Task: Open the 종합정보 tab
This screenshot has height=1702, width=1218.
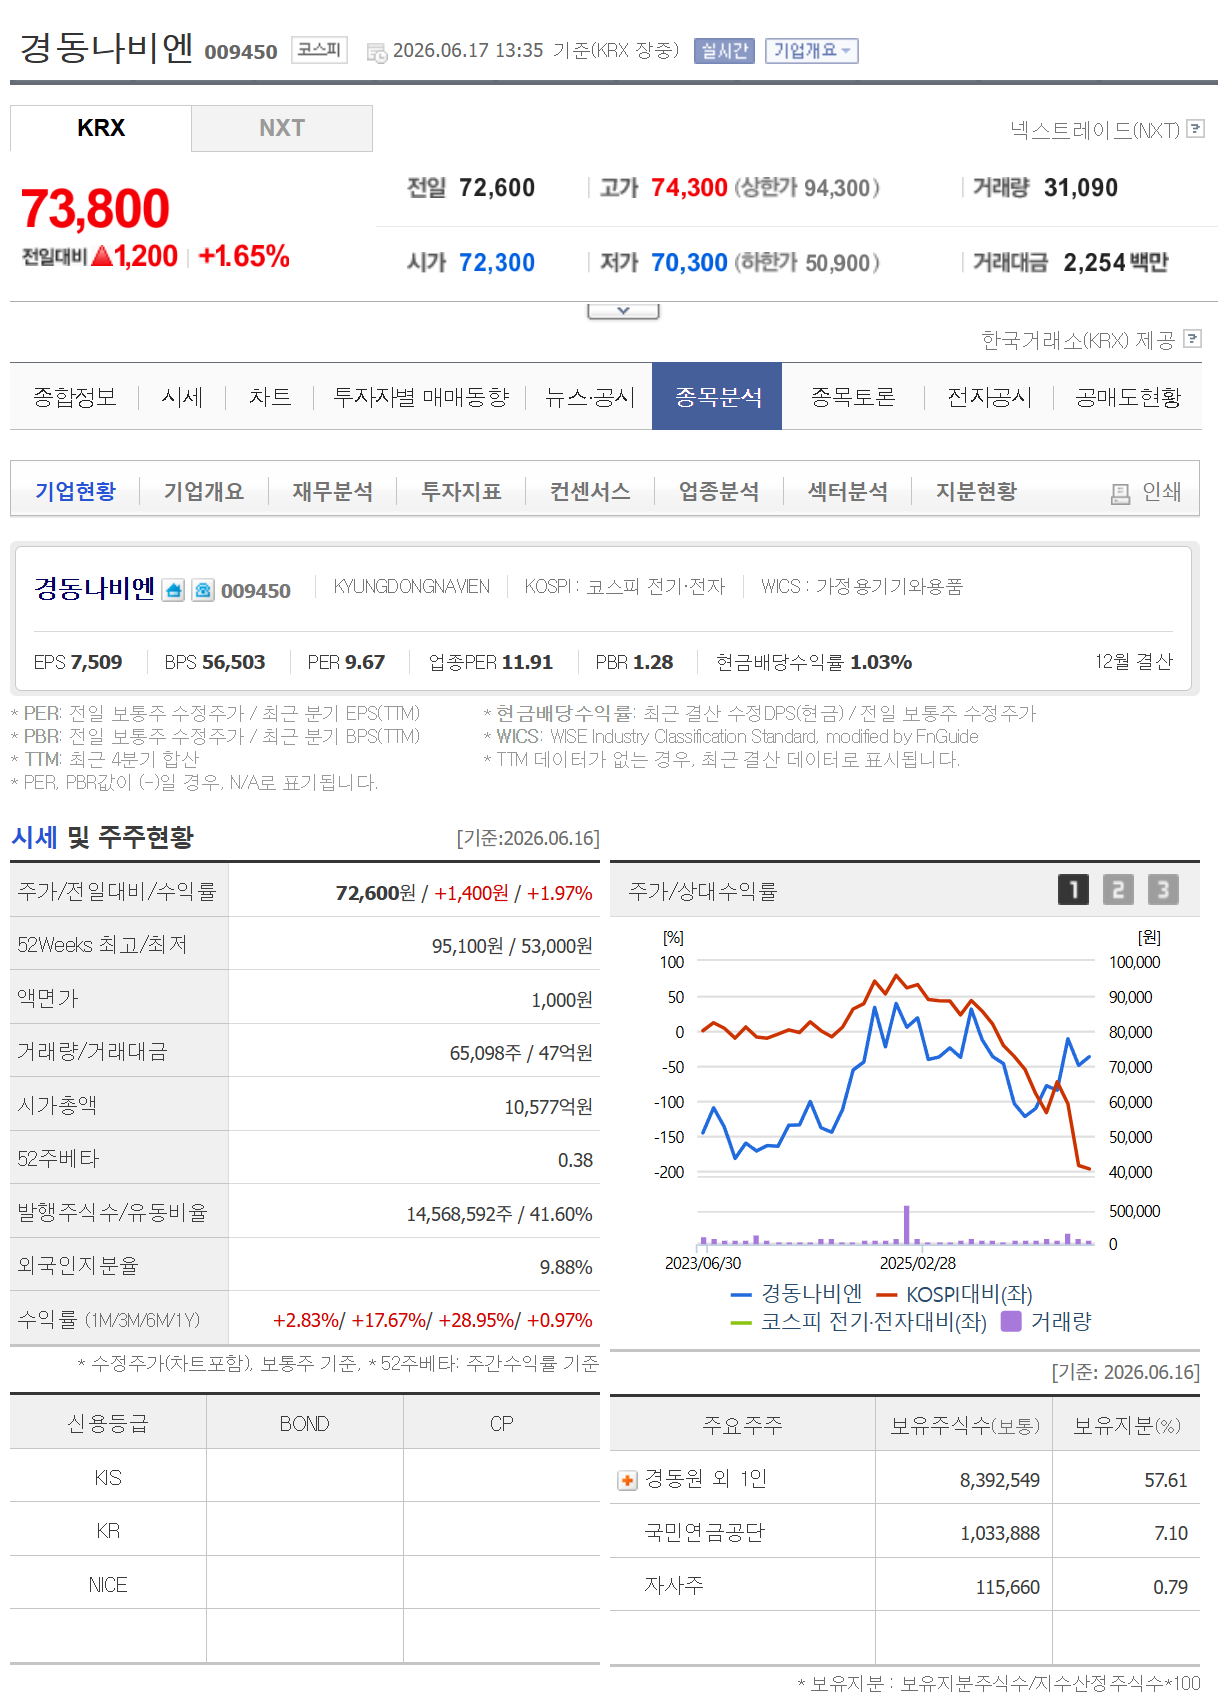Action: tap(75, 397)
